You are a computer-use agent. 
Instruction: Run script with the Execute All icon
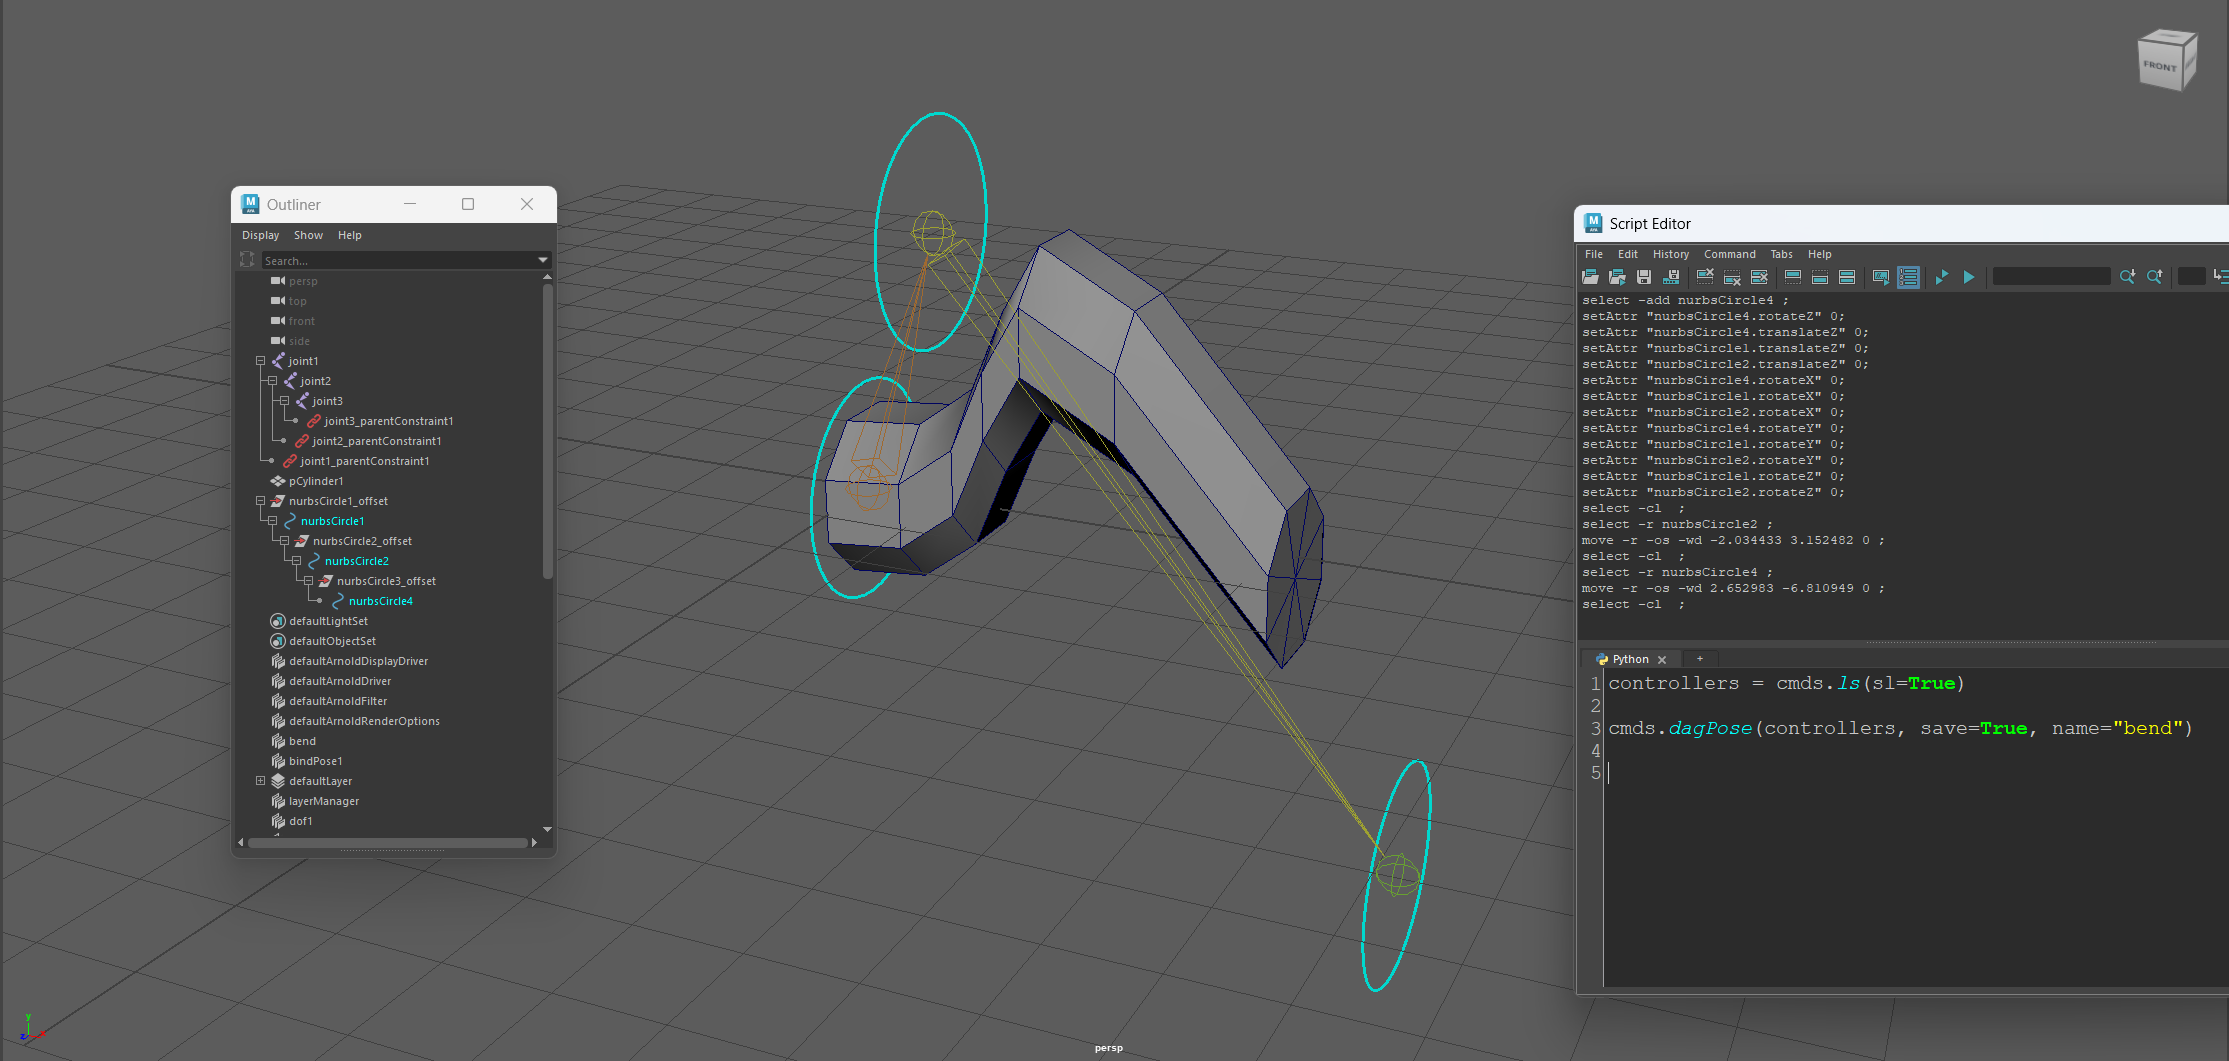click(x=1941, y=277)
